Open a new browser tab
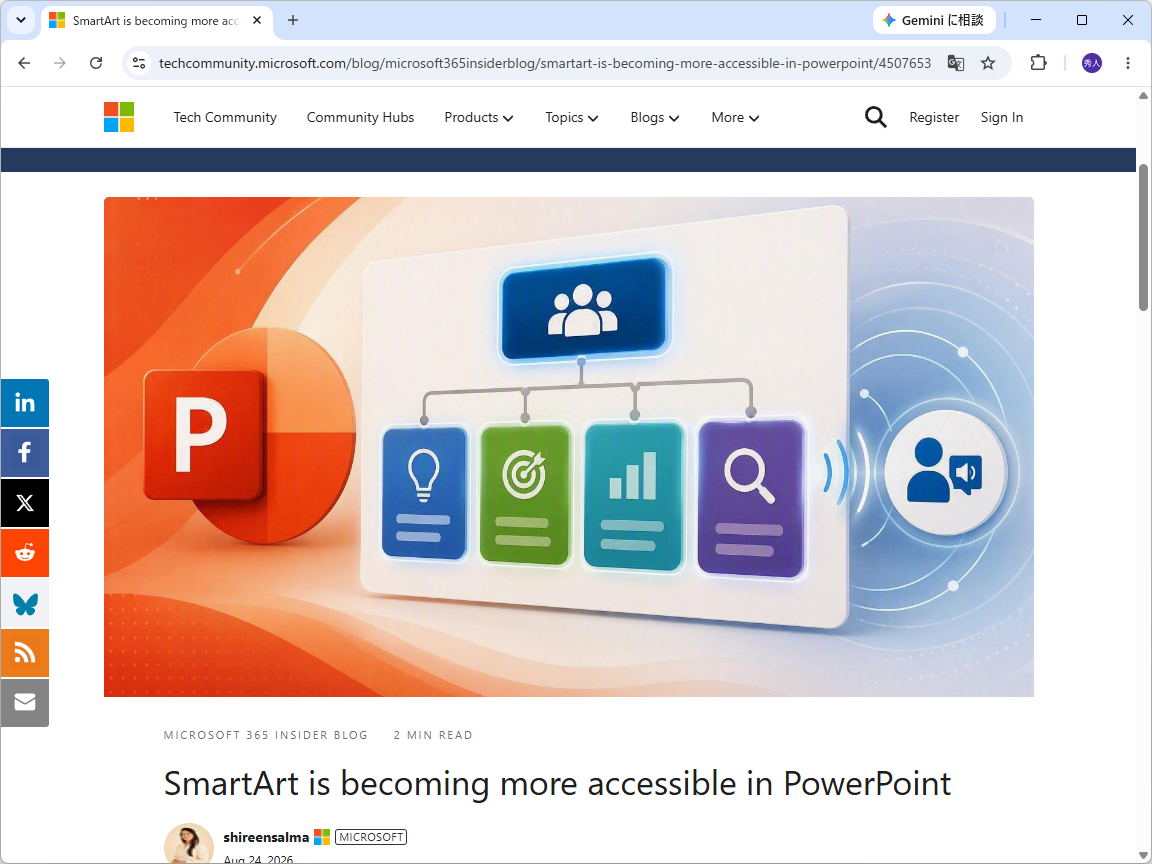This screenshot has height=864, width=1152. (292, 20)
